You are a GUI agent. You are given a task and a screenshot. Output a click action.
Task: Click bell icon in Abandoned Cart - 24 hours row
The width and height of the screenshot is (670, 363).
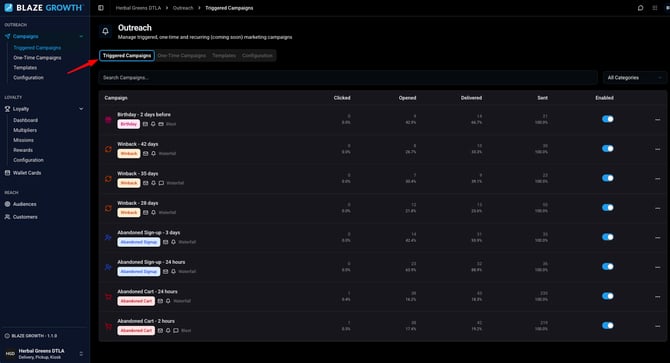(x=168, y=301)
